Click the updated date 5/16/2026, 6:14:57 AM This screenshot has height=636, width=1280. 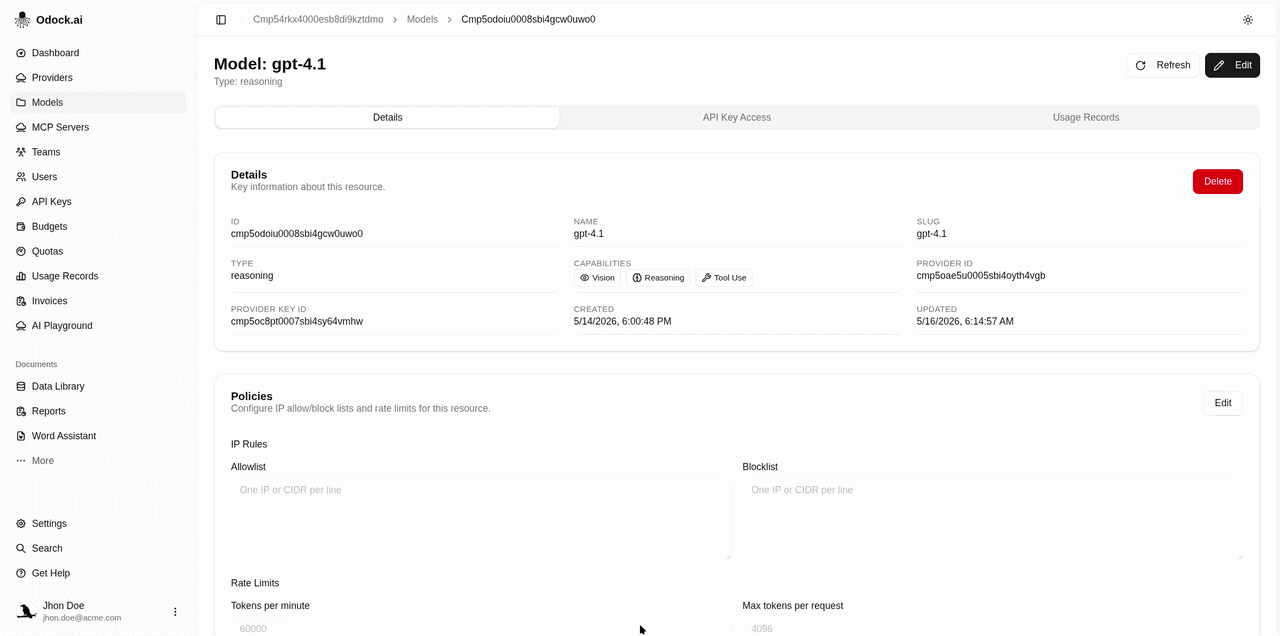(965, 322)
